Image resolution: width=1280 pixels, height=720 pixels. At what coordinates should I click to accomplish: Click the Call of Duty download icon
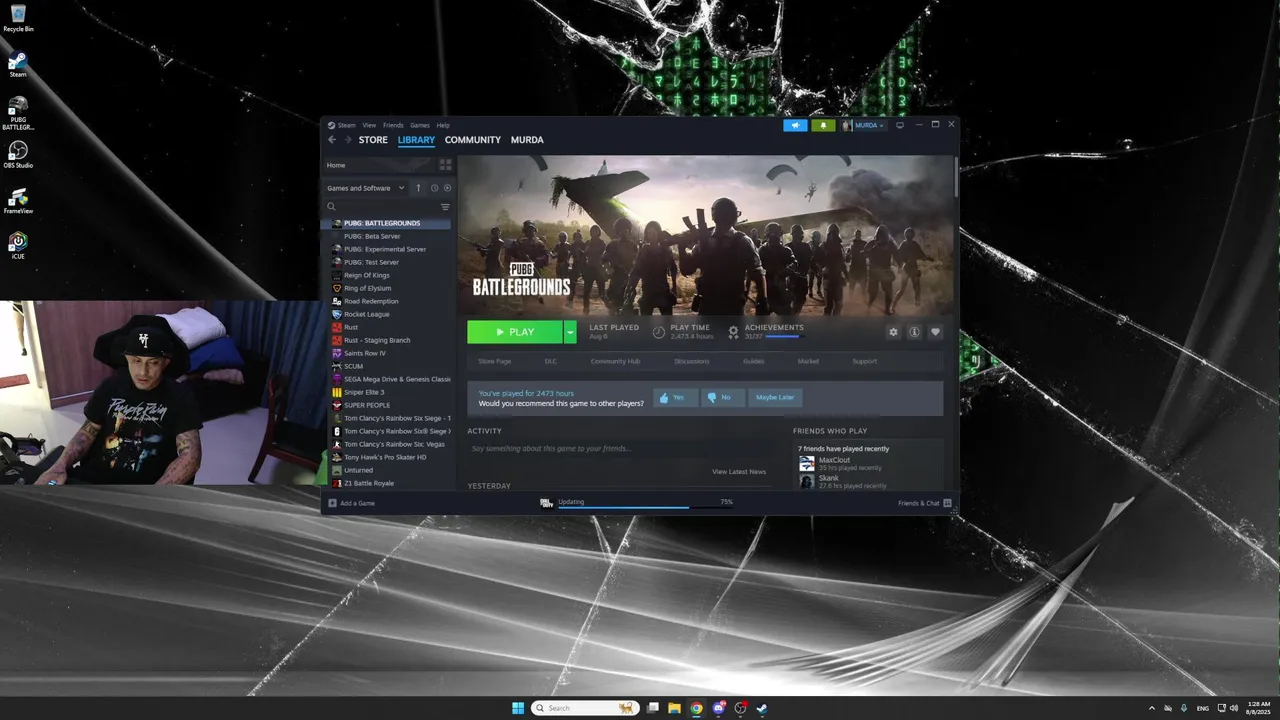pos(546,503)
